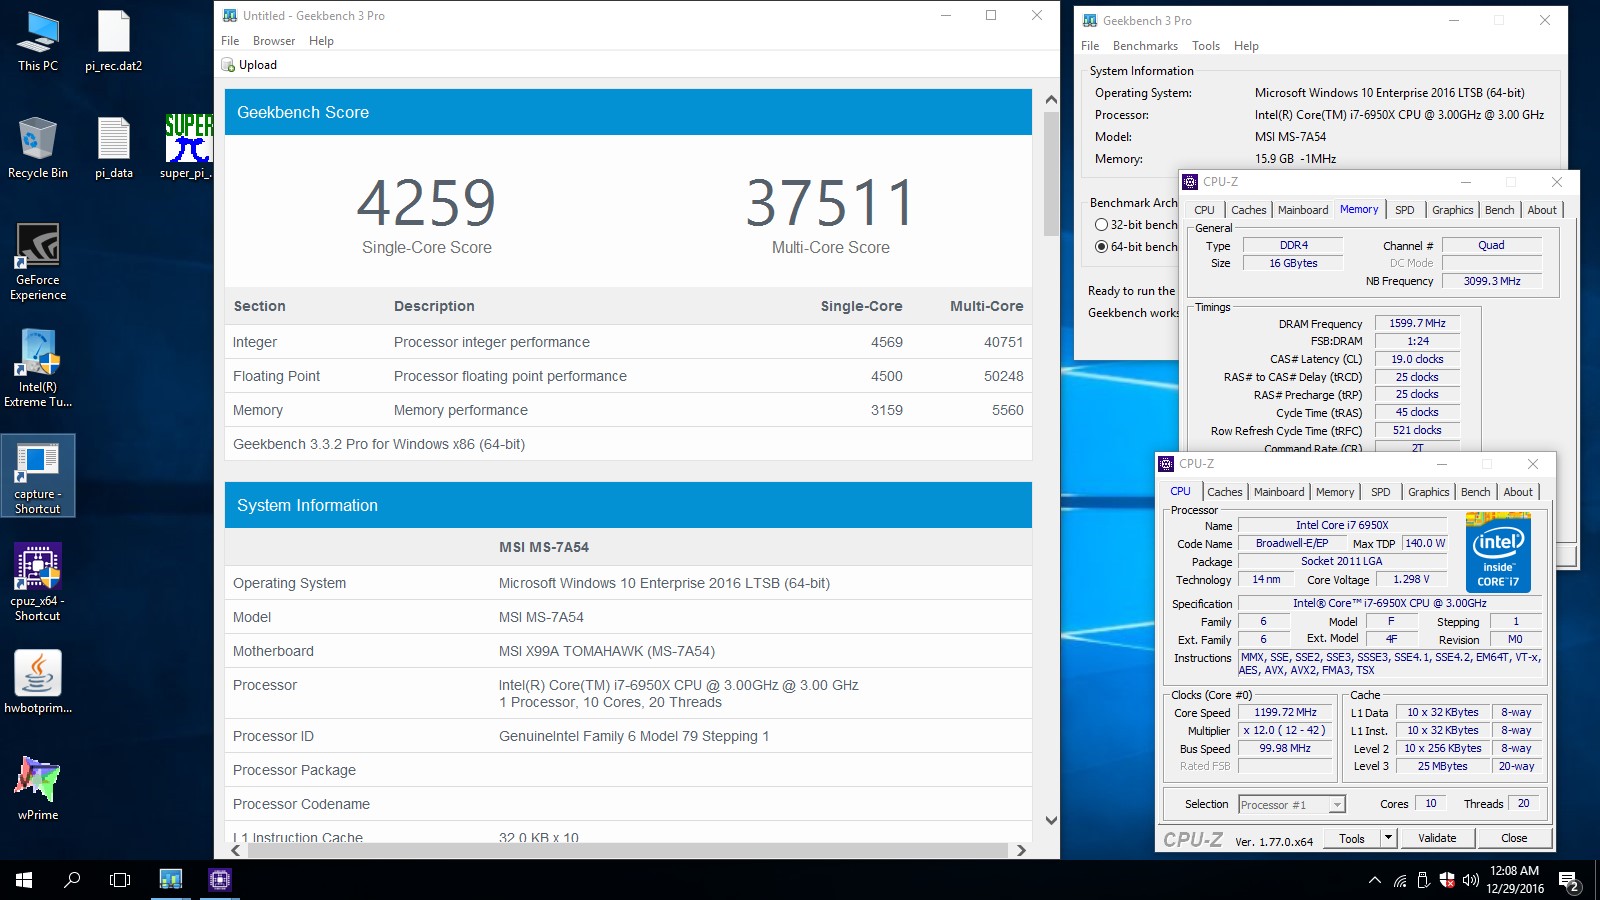The width and height of the screenshot is (1600, 900).
Task: Open GeForce Experience desktop icon
Action: pos(38,262)
